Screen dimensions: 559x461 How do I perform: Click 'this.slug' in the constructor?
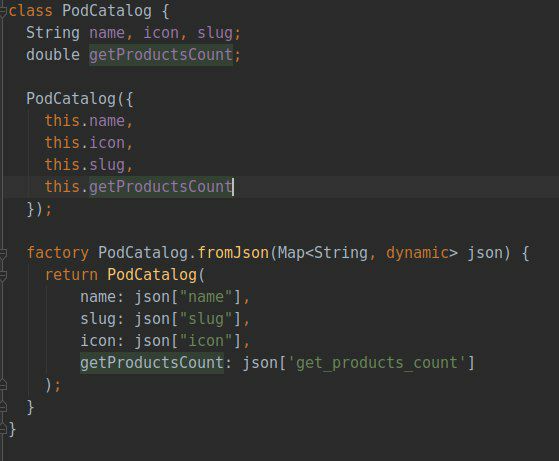84,165
